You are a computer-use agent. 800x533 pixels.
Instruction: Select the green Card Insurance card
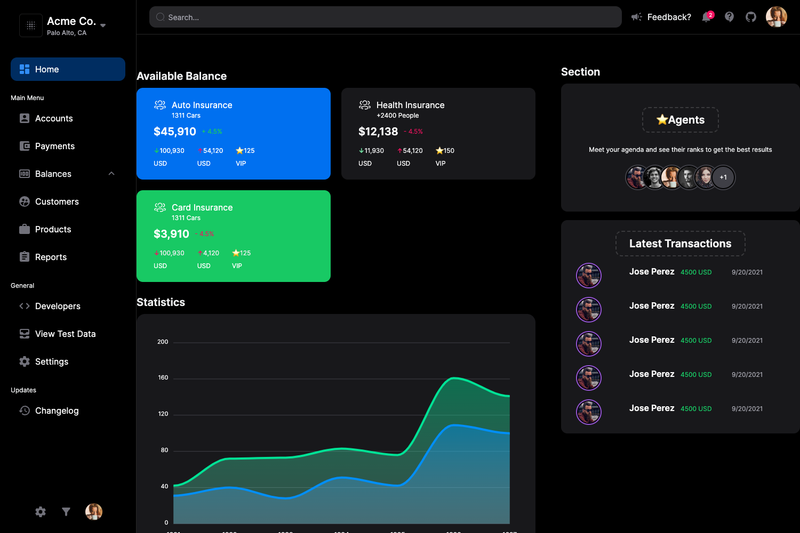coord(233,236)
